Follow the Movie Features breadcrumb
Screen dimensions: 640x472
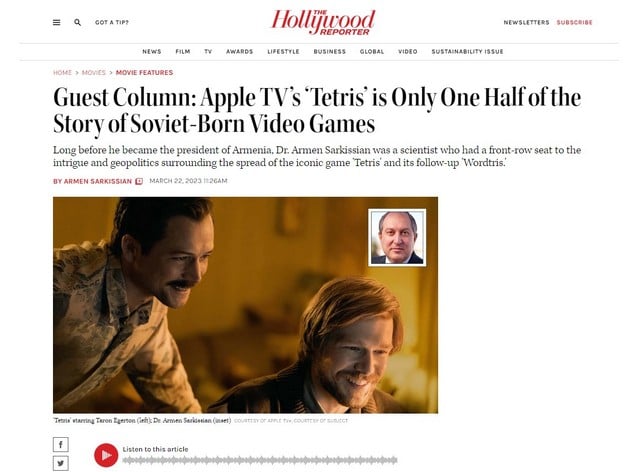(144, 73)
